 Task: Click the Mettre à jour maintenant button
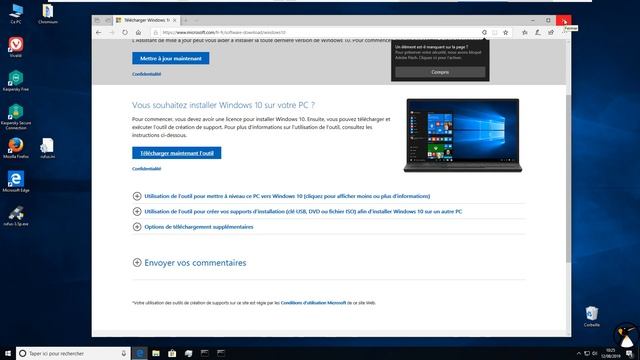pos(171,58)
